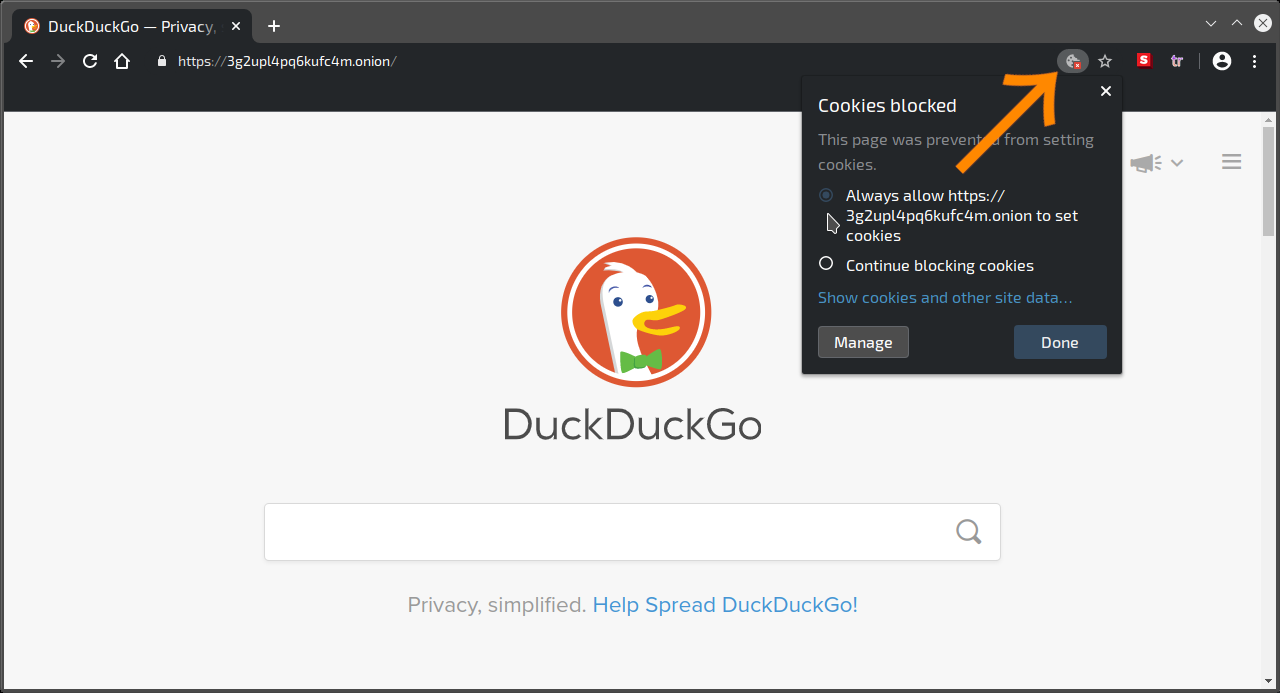Expand the chevron next to megaphone
Screen dimensions: 1280x693
1177,163
